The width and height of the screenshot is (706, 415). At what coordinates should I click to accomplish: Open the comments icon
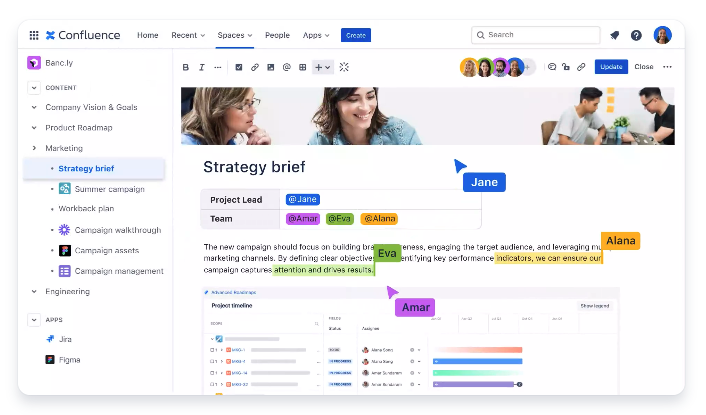552,67
